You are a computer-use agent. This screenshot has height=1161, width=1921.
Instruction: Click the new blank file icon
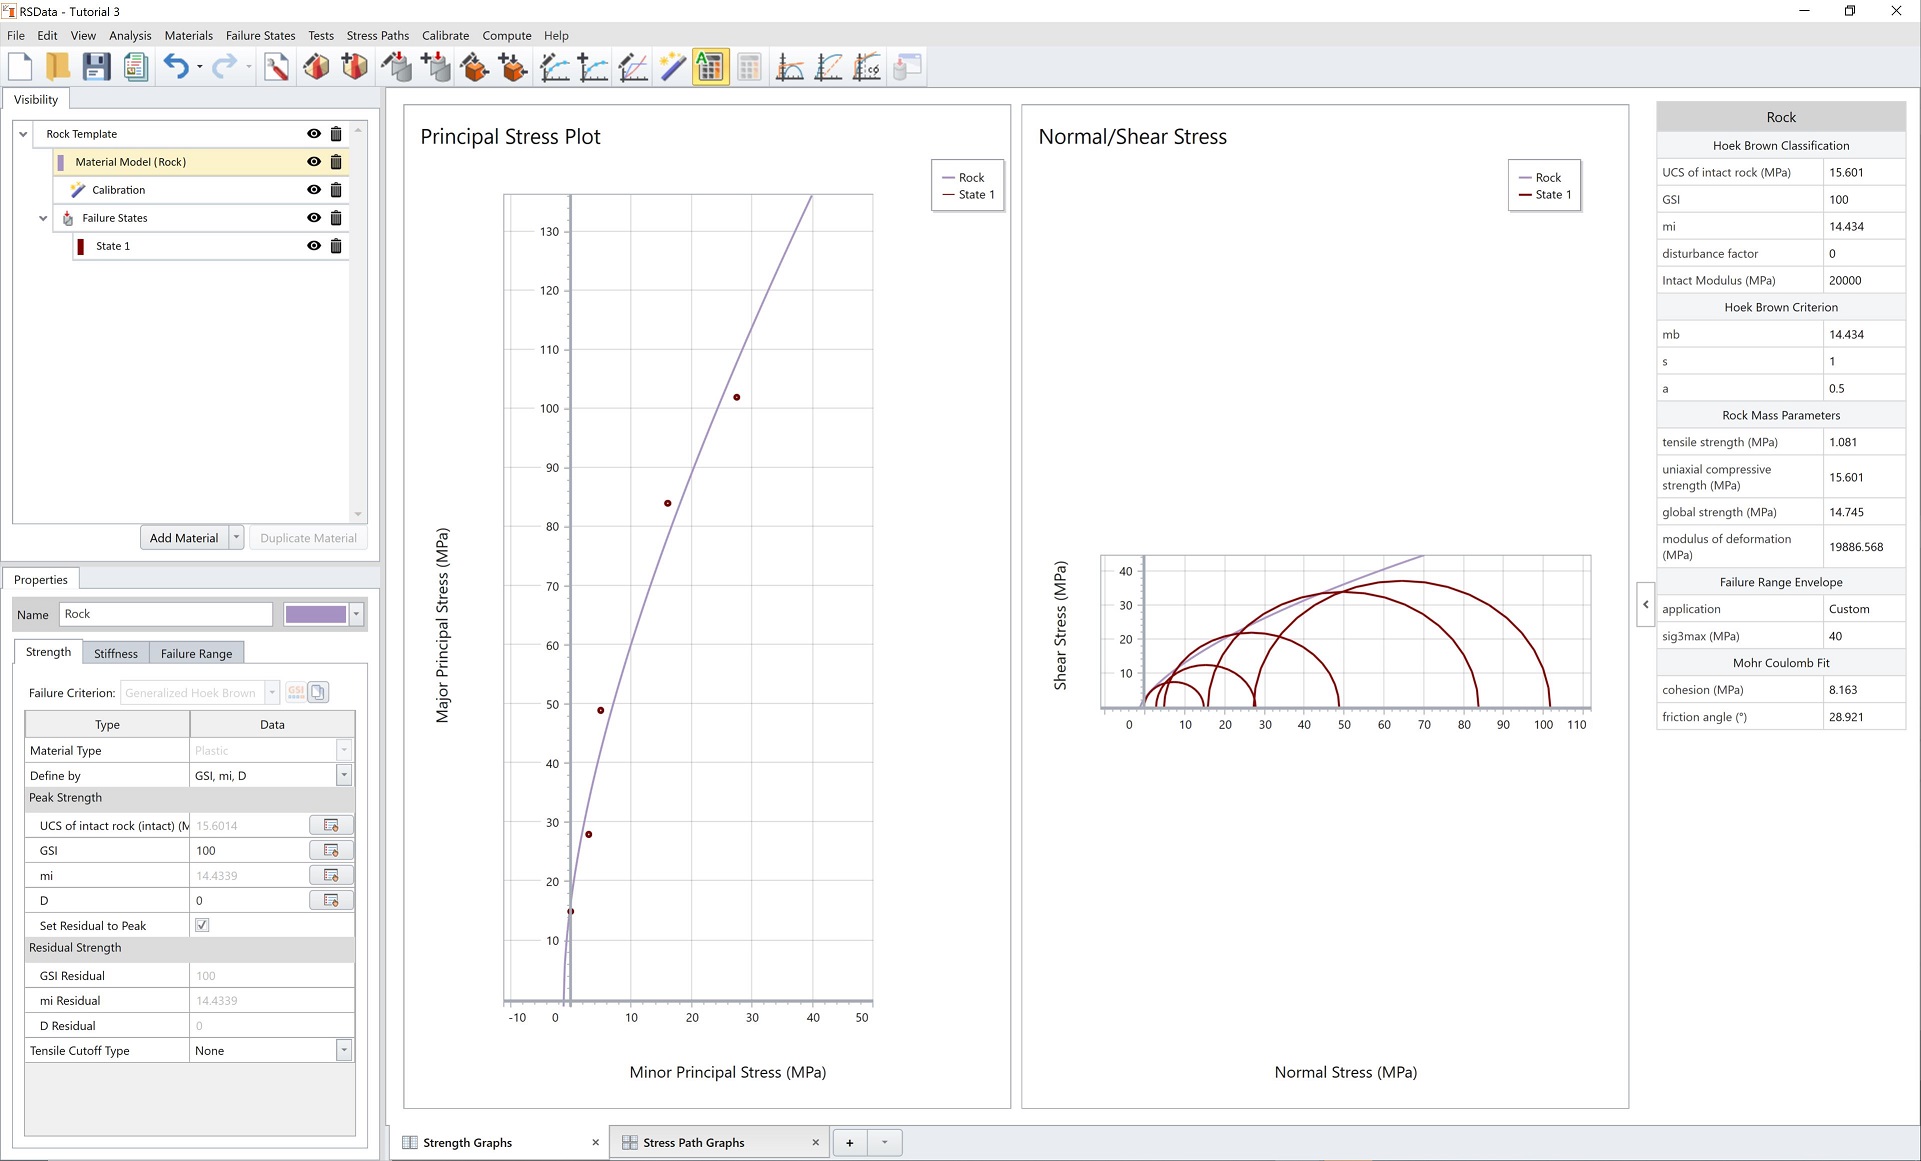point(20,67)
